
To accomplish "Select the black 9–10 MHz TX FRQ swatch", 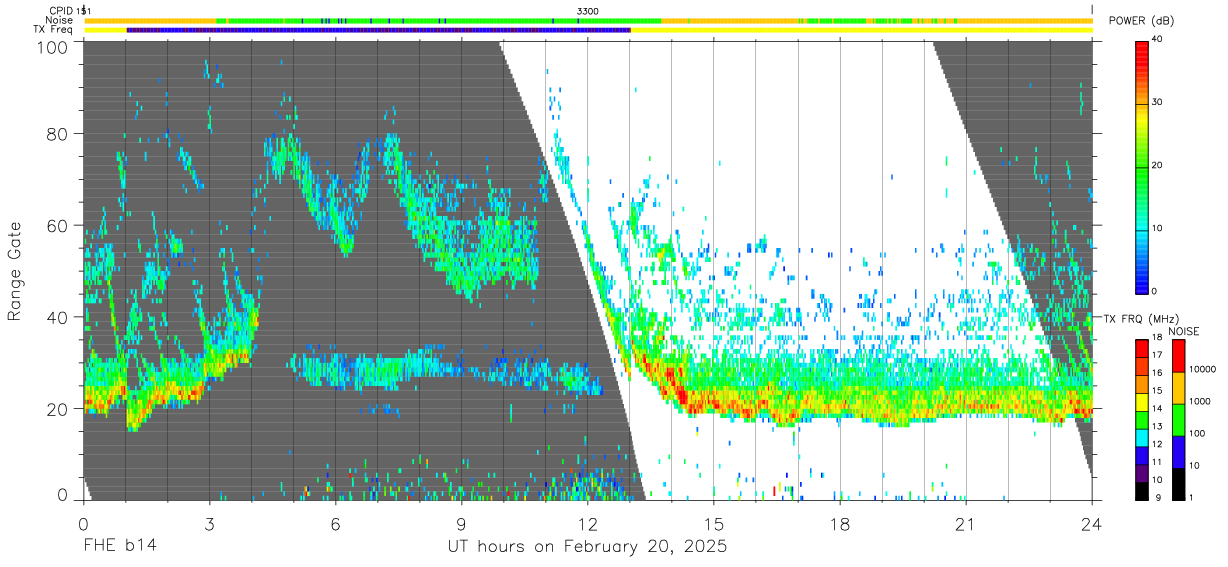I will pyautogui.click(x=1141, y=491).
